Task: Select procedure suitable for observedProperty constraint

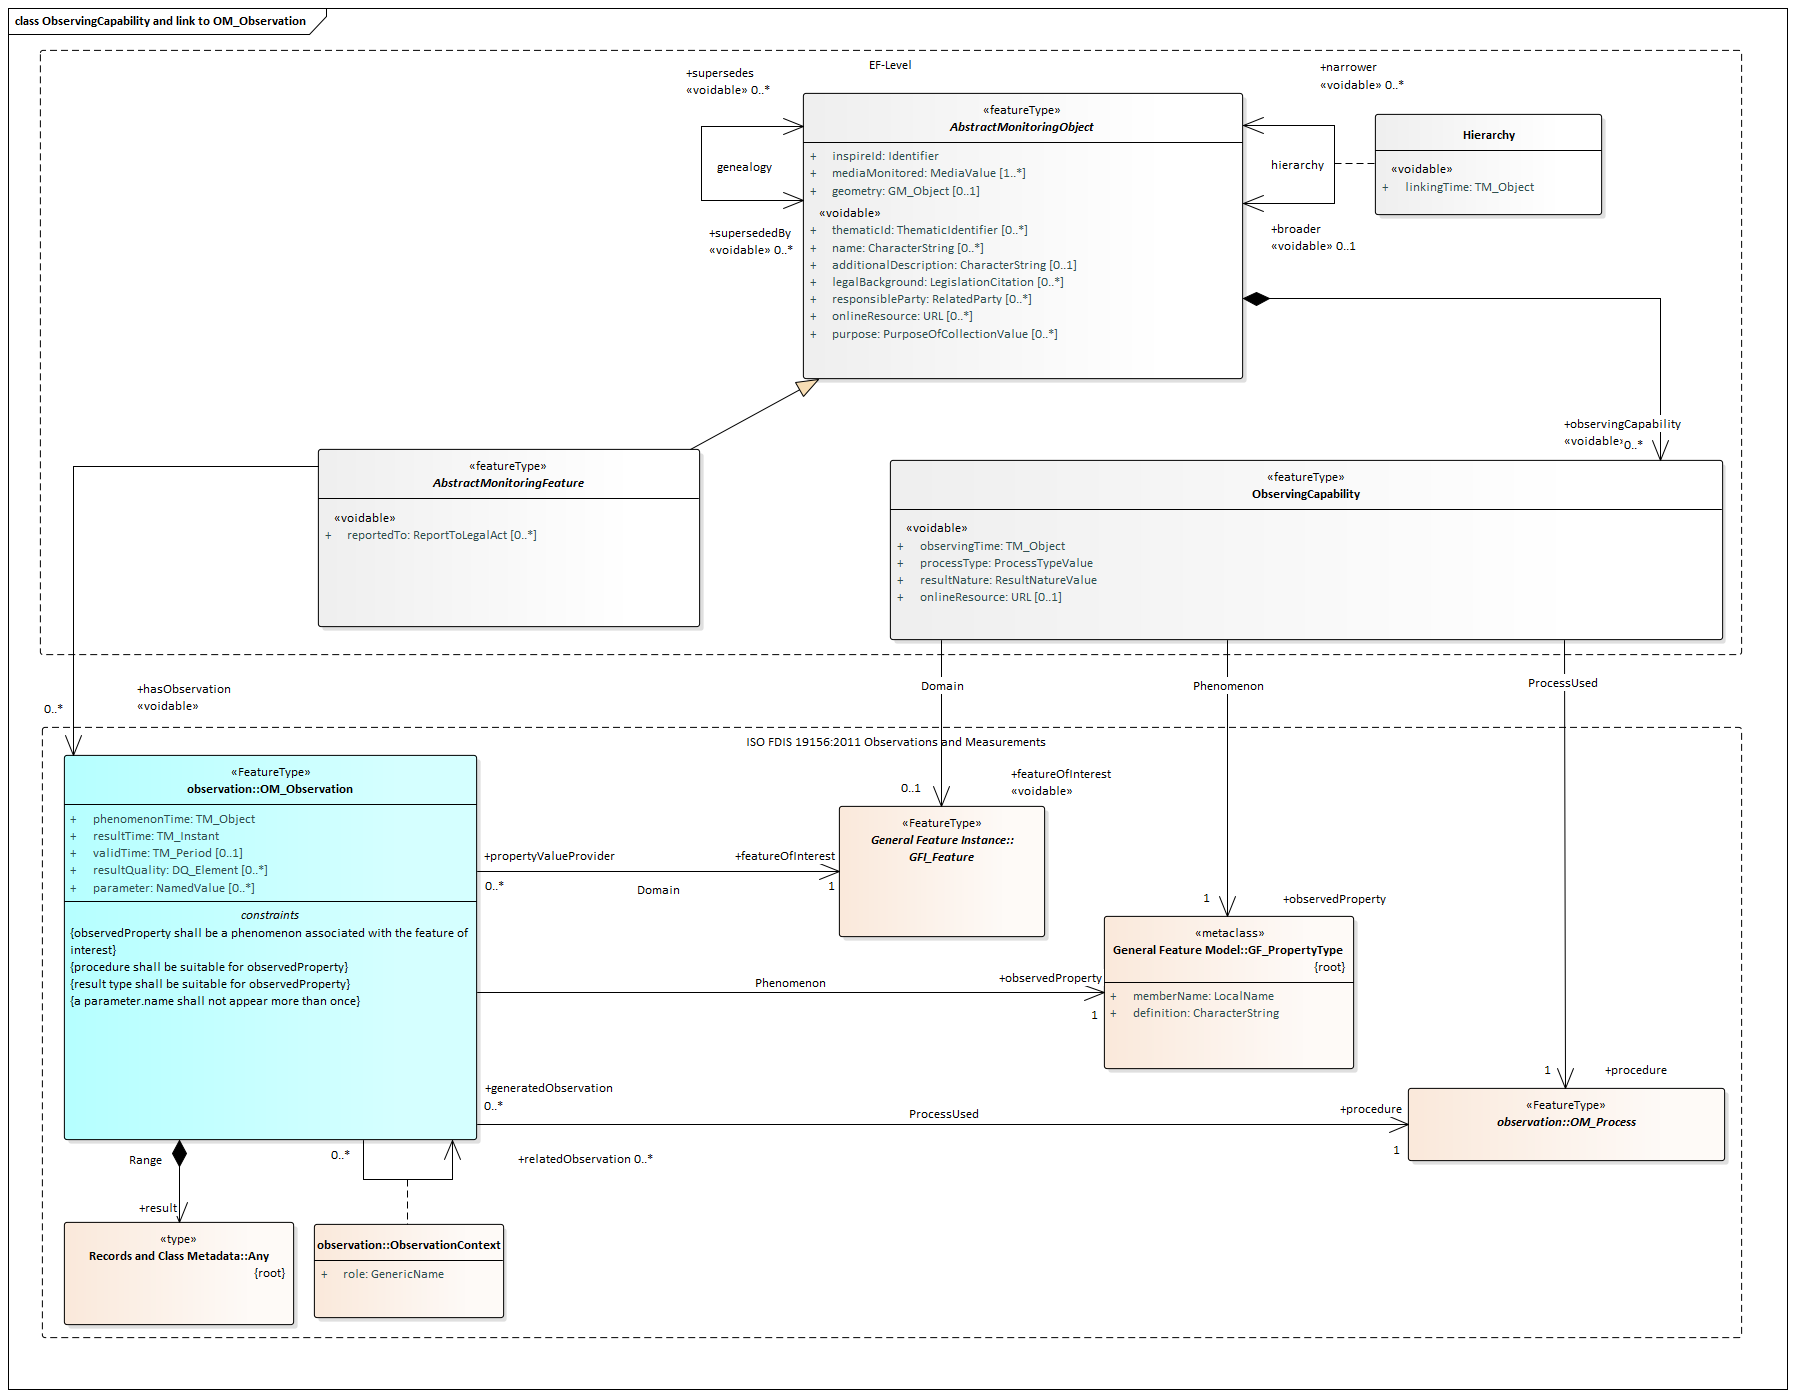Action: (x=209, y=967)
